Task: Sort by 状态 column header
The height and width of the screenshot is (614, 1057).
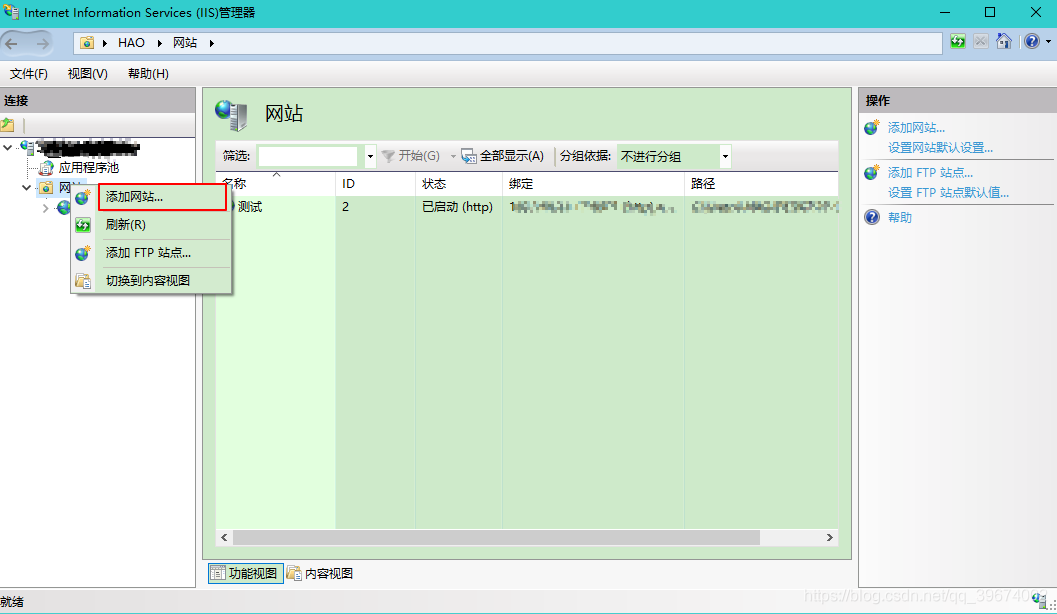Action: [459, 183]
